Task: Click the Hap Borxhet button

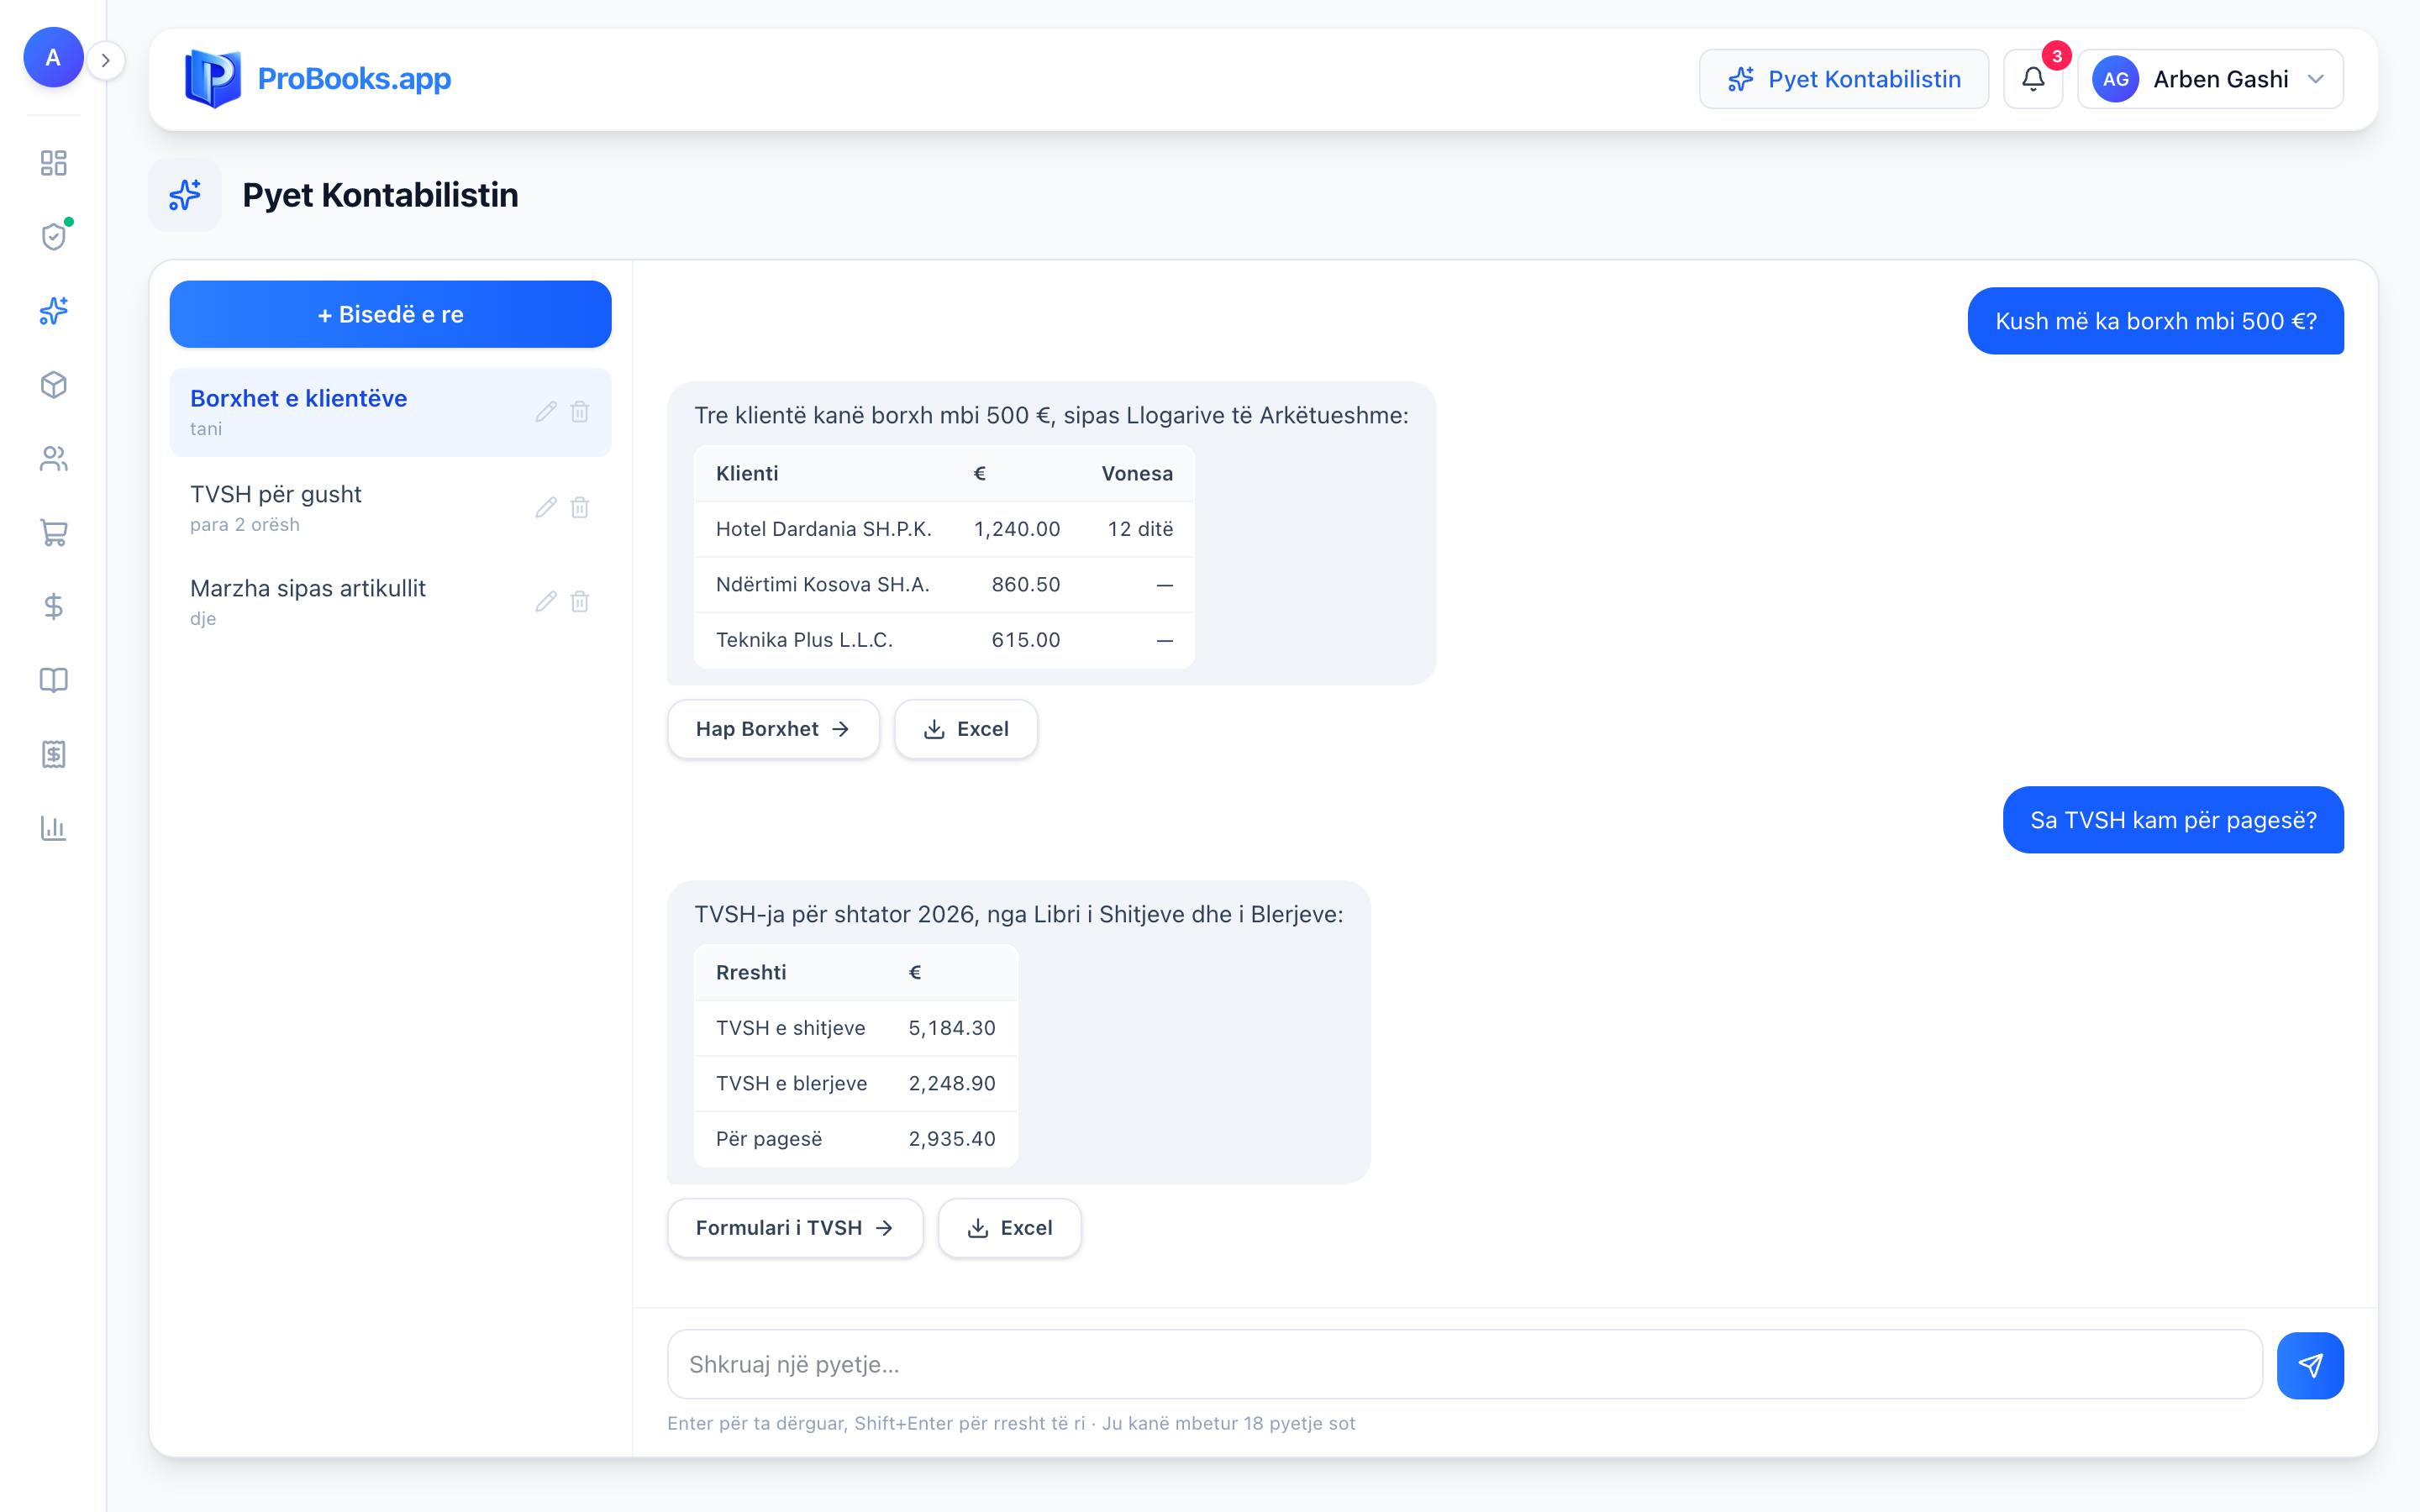Action: tap(773, 729)
